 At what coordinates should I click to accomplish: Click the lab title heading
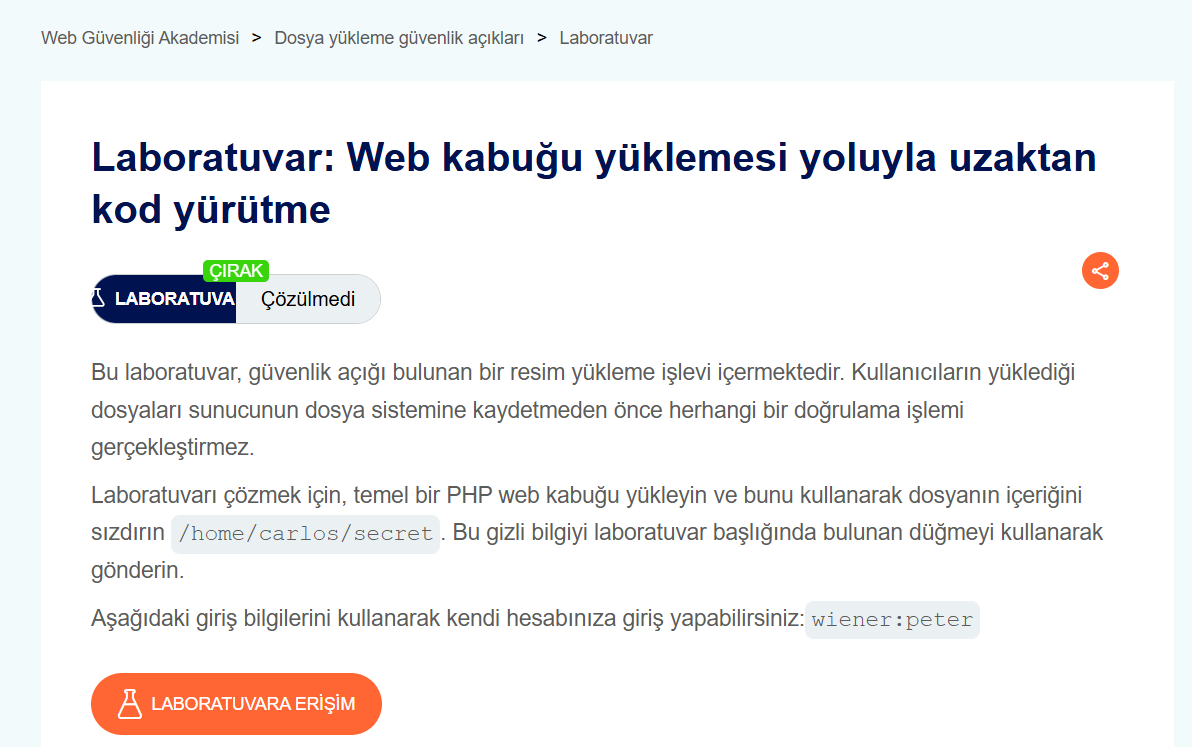[x=594, y=183]
